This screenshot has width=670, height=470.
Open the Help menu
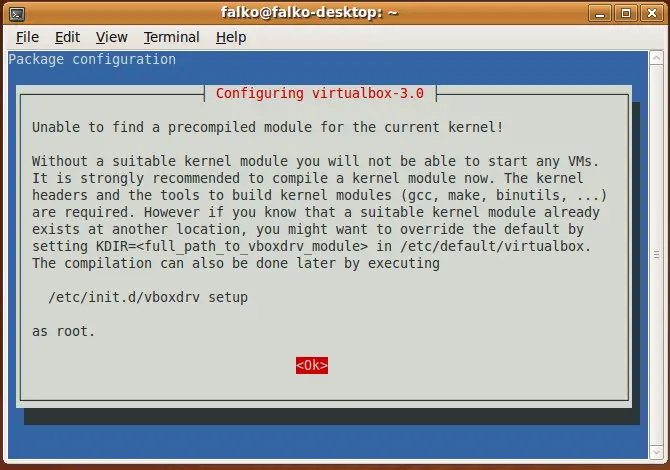[x=231, y=38]
